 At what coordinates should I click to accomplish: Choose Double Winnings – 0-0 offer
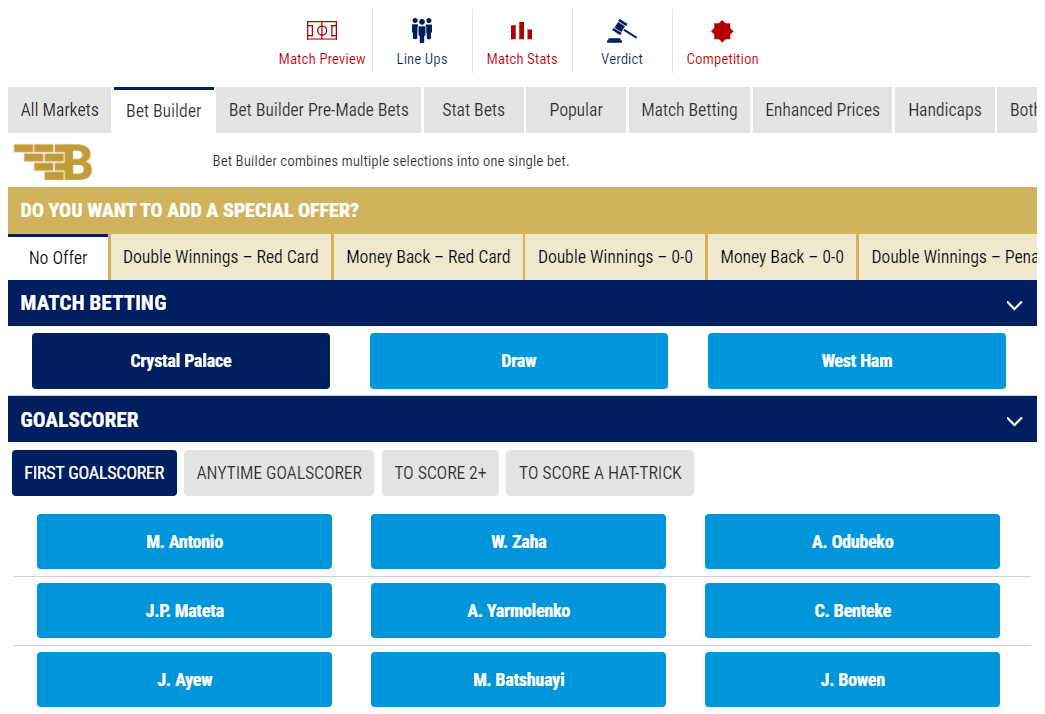point(615,257)
